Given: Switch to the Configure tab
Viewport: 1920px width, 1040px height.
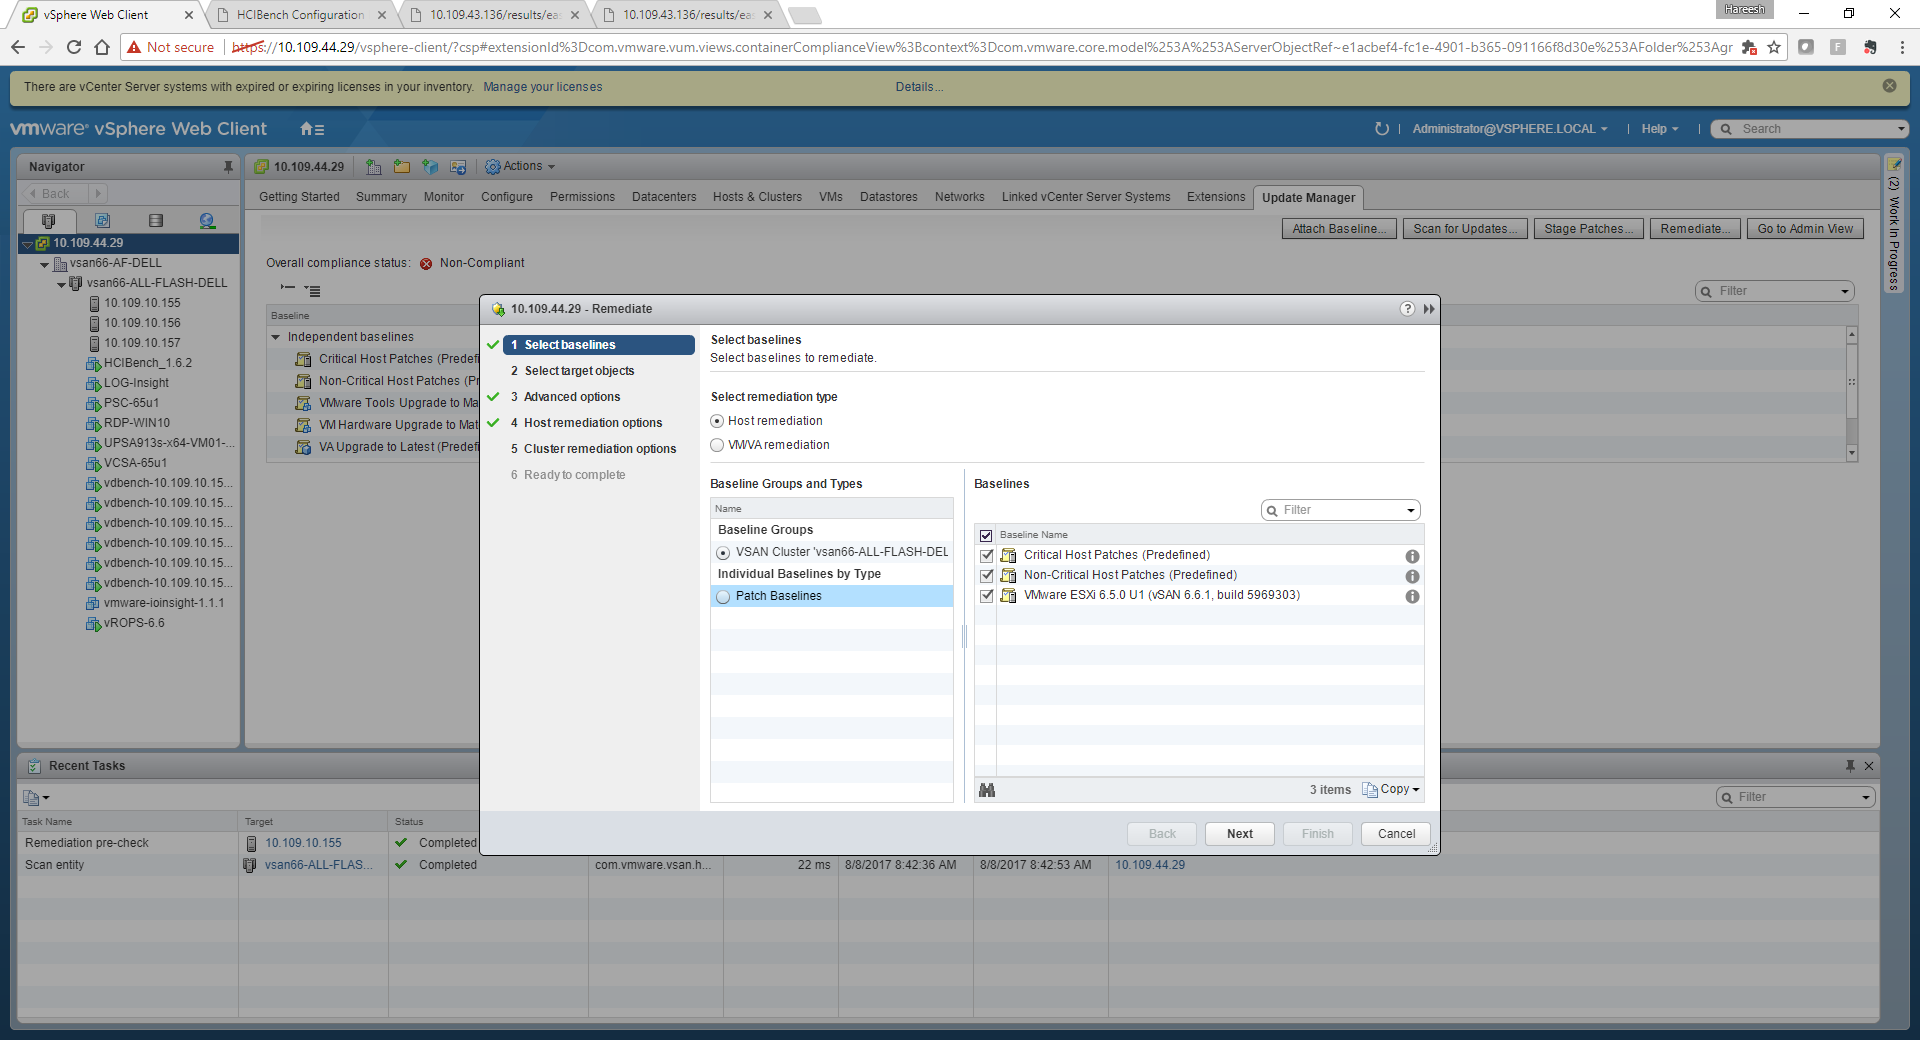Looking at the screenshot, I should click(506, 197).
